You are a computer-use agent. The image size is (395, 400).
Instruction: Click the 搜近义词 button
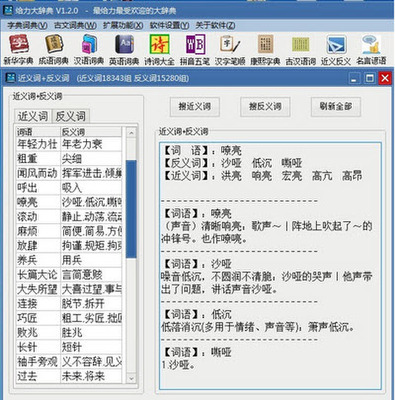[195, 107]
